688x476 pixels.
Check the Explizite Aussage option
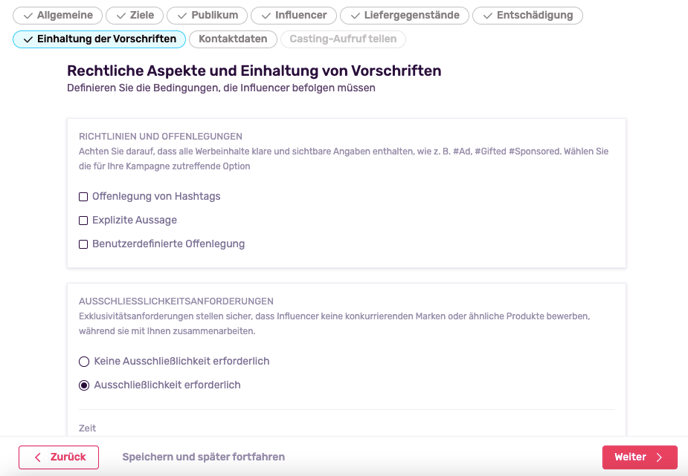click(83, 220)
